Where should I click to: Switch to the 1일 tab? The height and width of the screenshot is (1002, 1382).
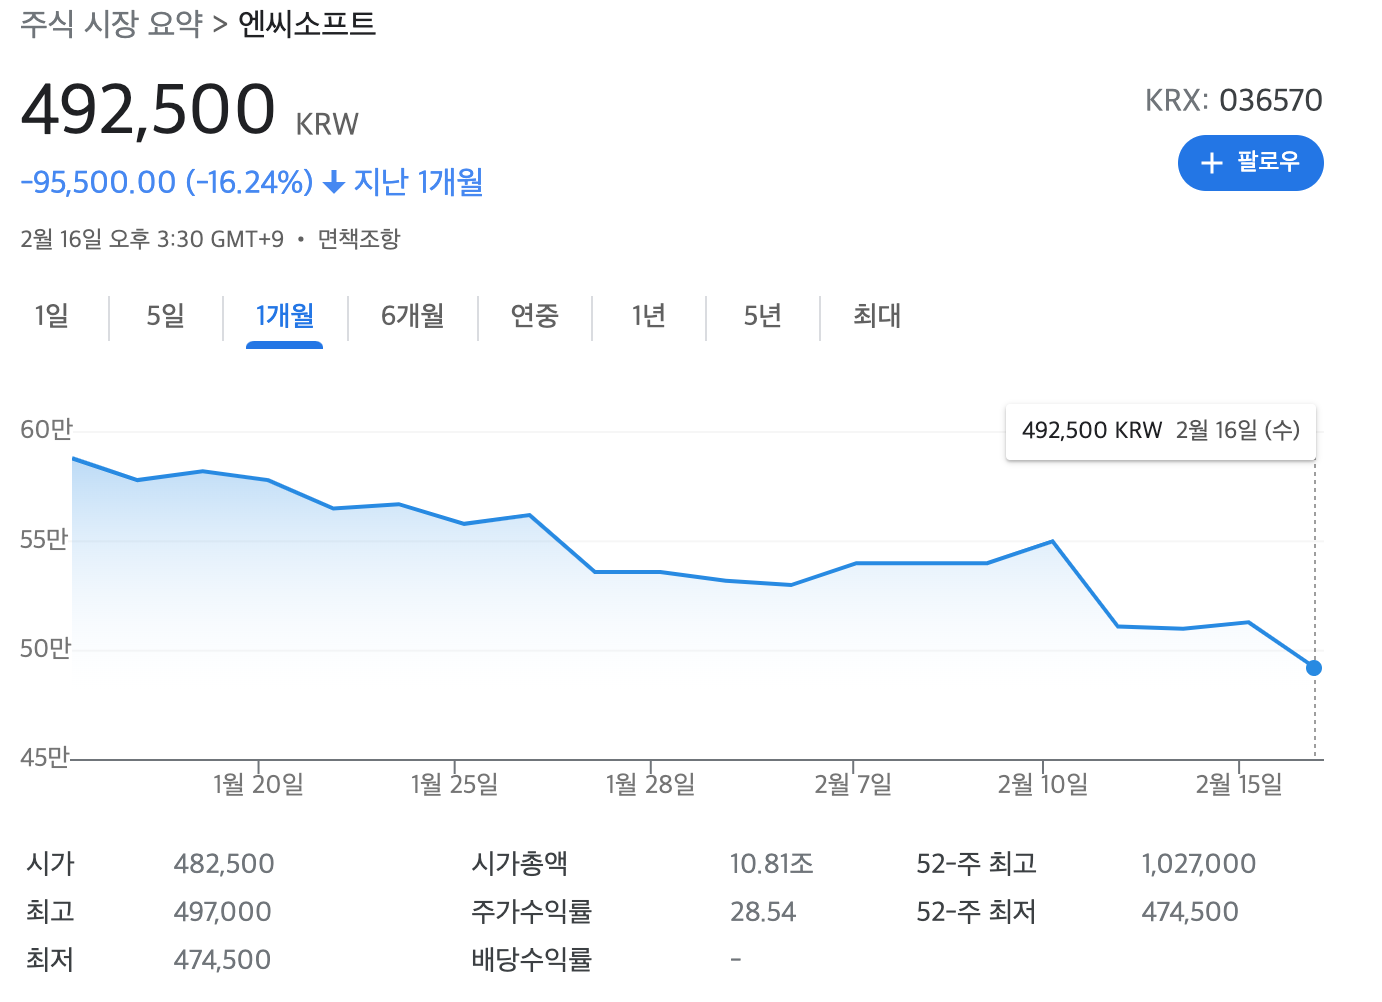[52, 316]
